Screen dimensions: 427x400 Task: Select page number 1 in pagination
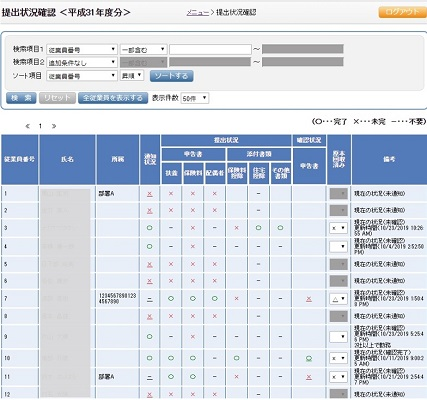point(40,126)
